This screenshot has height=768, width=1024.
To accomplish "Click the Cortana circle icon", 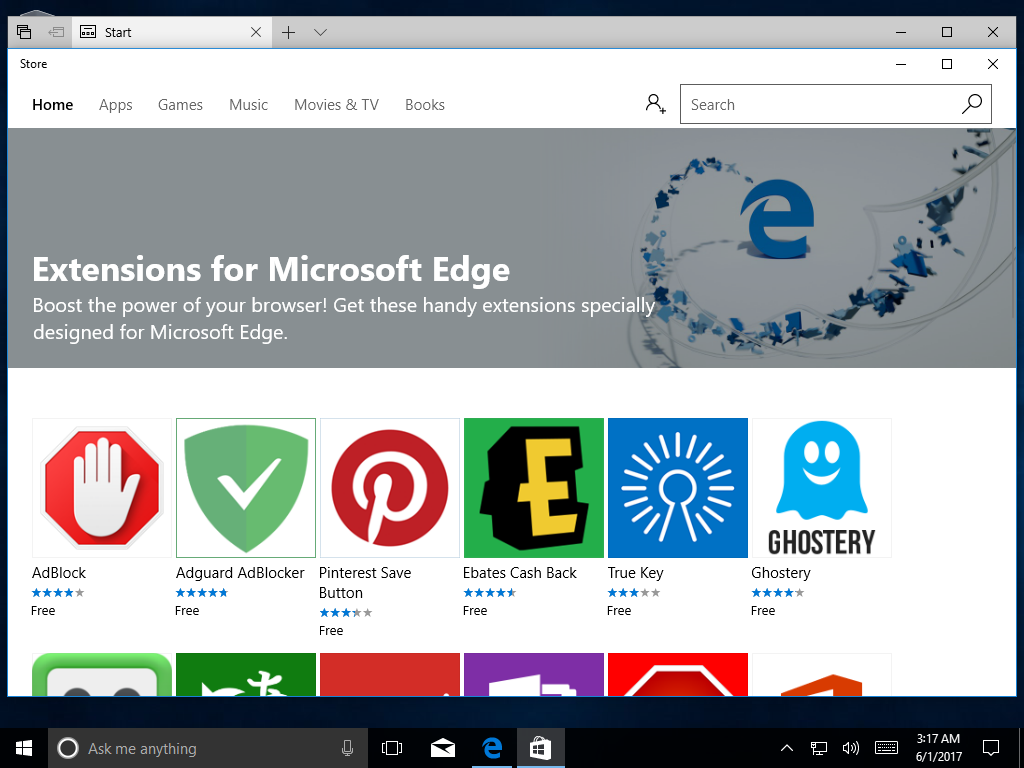I will pos(68,748).
